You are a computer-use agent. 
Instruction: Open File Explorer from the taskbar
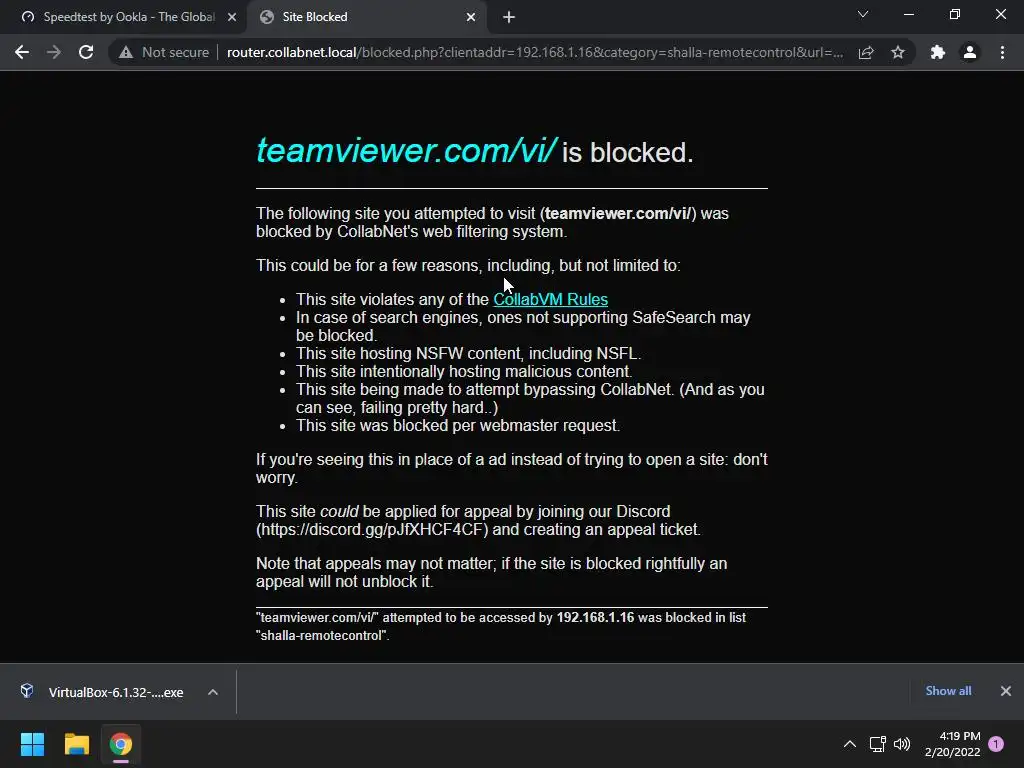click(76, 744)
